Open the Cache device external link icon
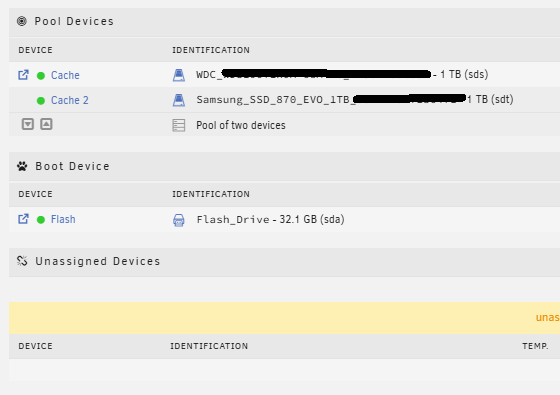 pos(23,75)
